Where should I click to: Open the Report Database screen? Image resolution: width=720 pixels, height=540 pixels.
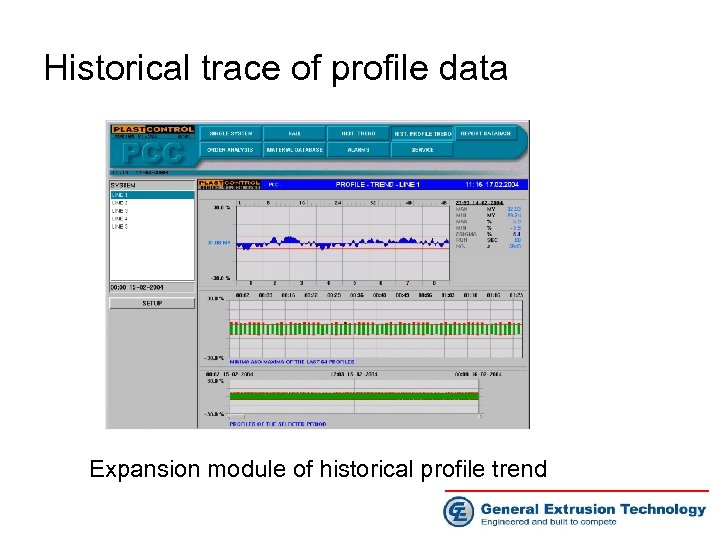[486, 134]
